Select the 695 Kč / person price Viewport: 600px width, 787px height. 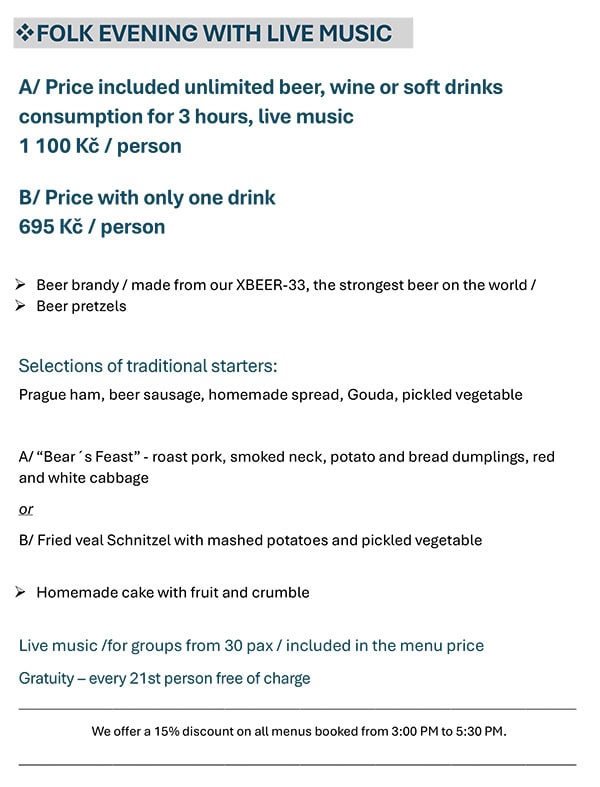pyautogui.click(x=92, y=226)
